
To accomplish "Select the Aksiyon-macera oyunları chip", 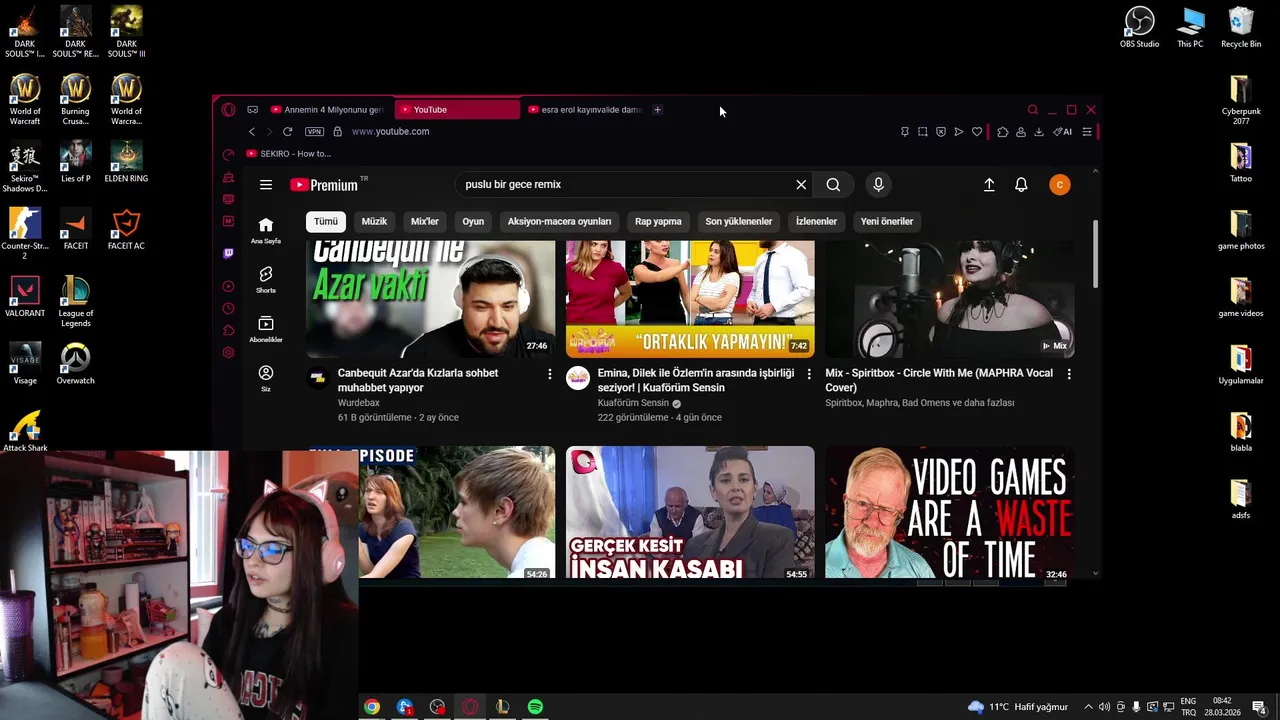I will click(559, 222).
